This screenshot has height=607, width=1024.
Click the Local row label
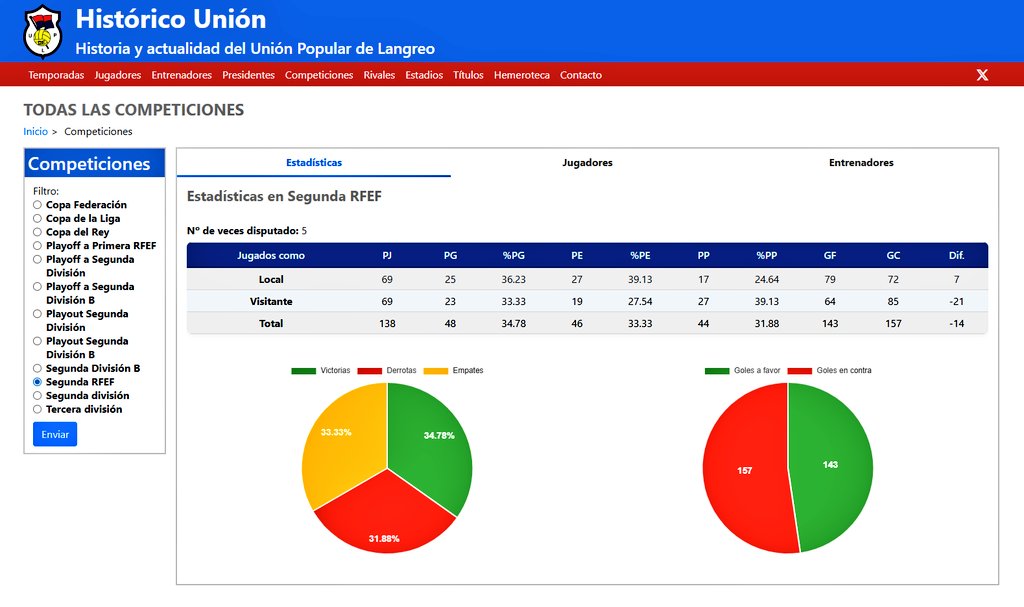(271, 279)
